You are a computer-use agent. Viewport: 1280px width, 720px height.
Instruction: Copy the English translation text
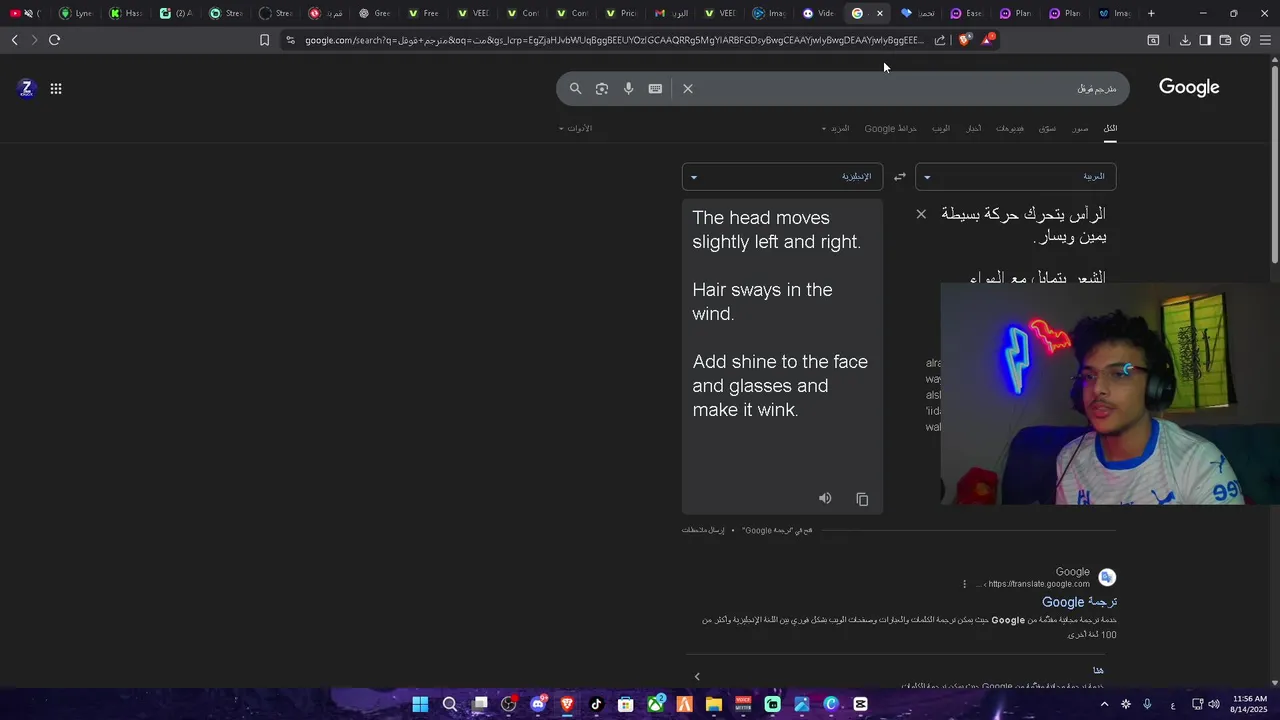862,499
